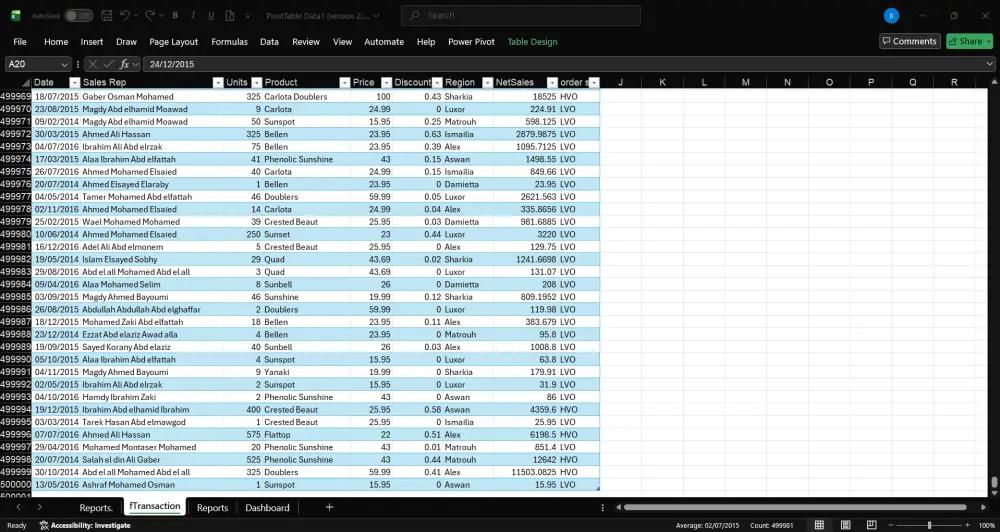Select NetSales cell 11503.0825

525,472
